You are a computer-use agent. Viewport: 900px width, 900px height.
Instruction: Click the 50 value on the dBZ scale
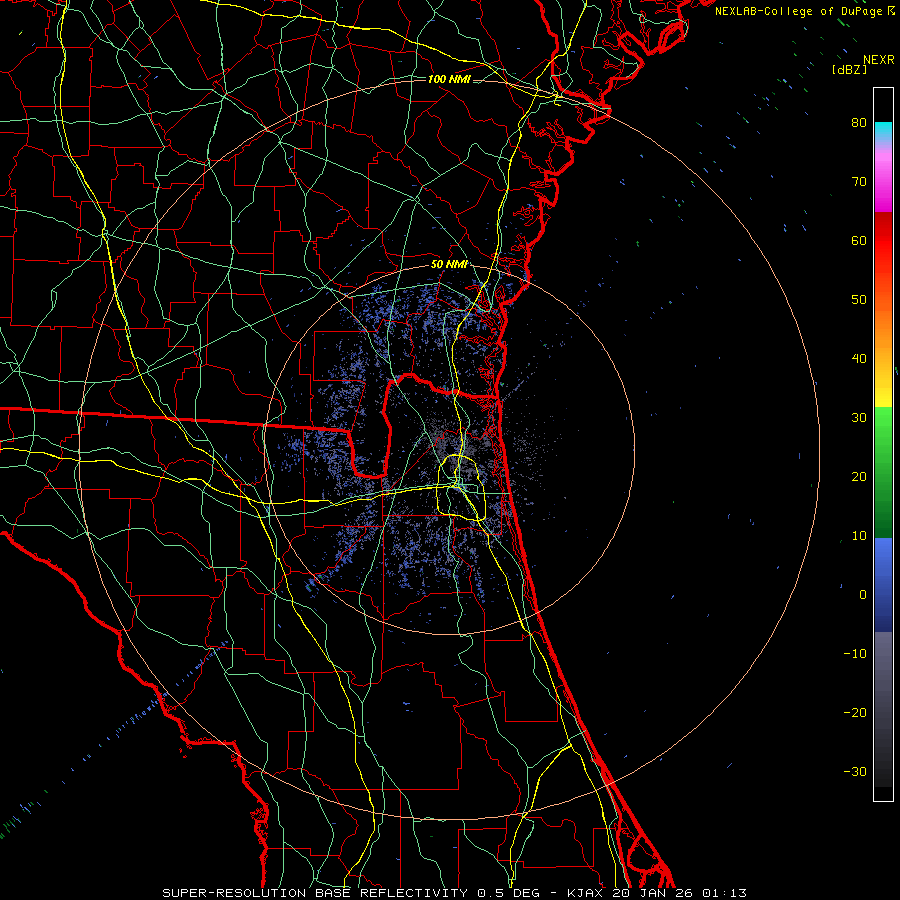click(x=859, y=300)
